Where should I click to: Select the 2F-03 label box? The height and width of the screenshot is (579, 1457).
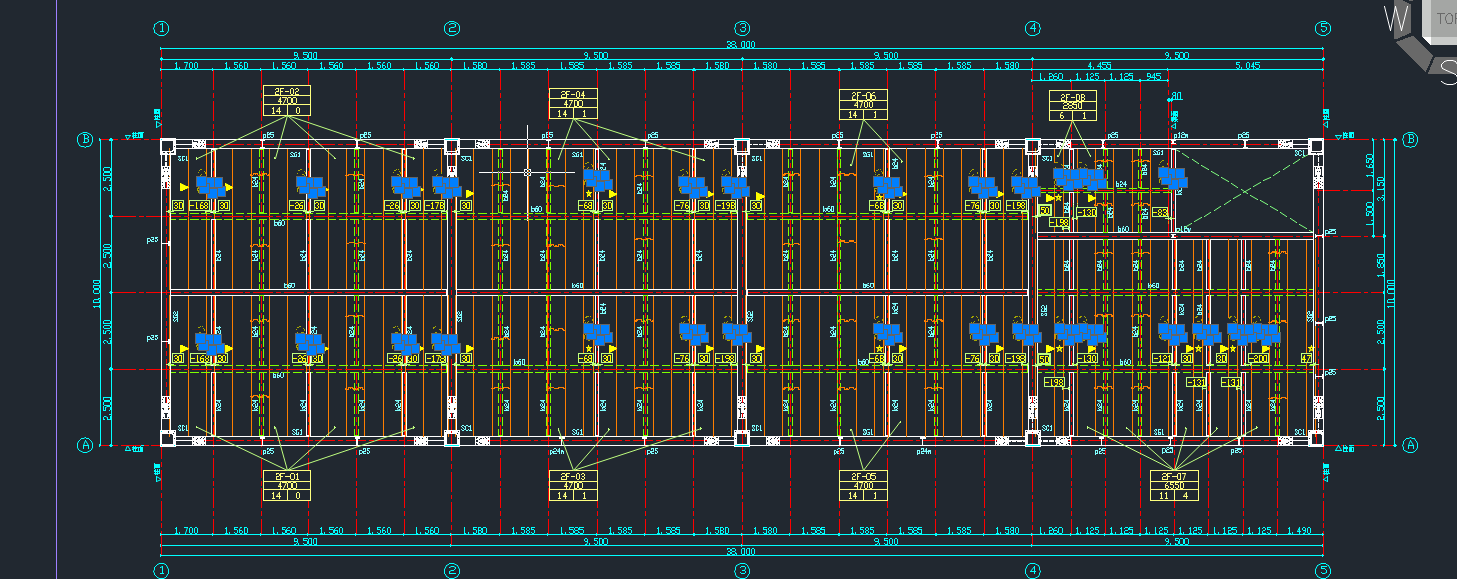573,485
